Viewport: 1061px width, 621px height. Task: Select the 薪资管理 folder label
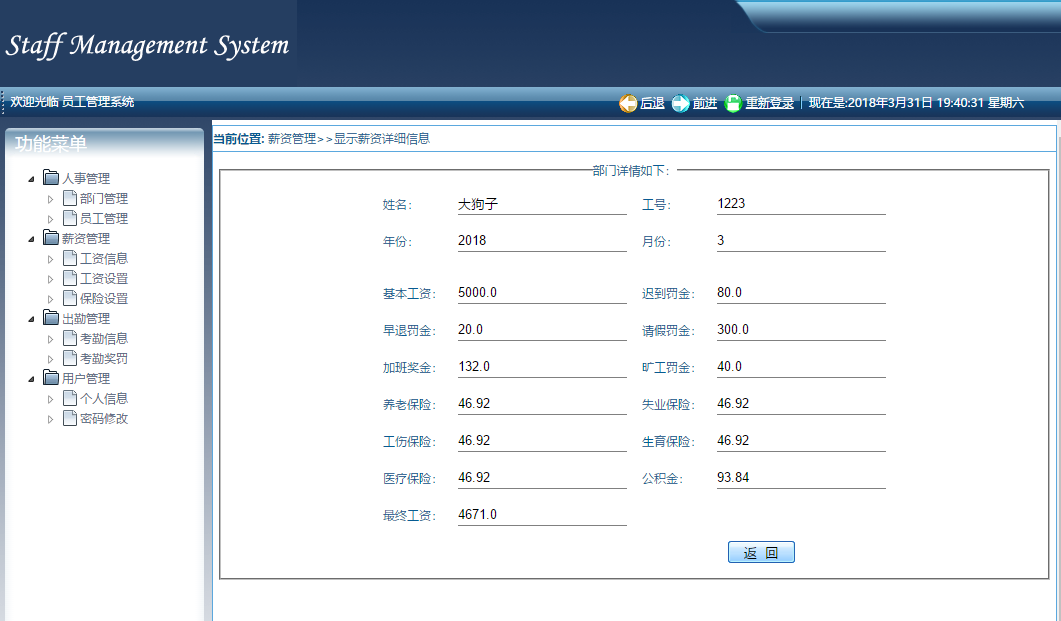click(86, 239)
